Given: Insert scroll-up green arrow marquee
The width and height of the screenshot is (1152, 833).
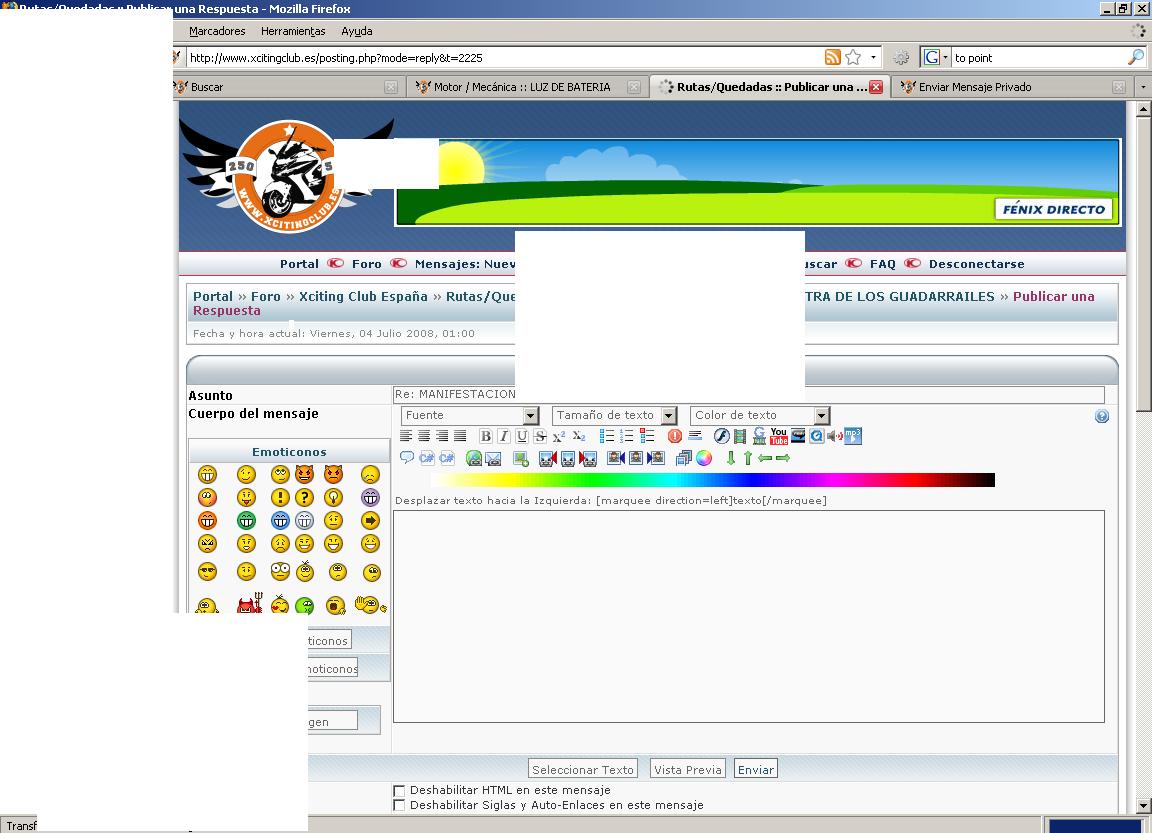Looking at the screenshot, I should (x=748, y=458).
